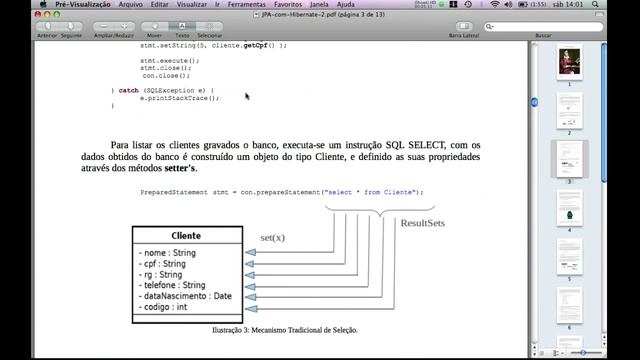Go to previous page with Anterior button
Screen dimensions: 640x360
[x=48, y=27]
